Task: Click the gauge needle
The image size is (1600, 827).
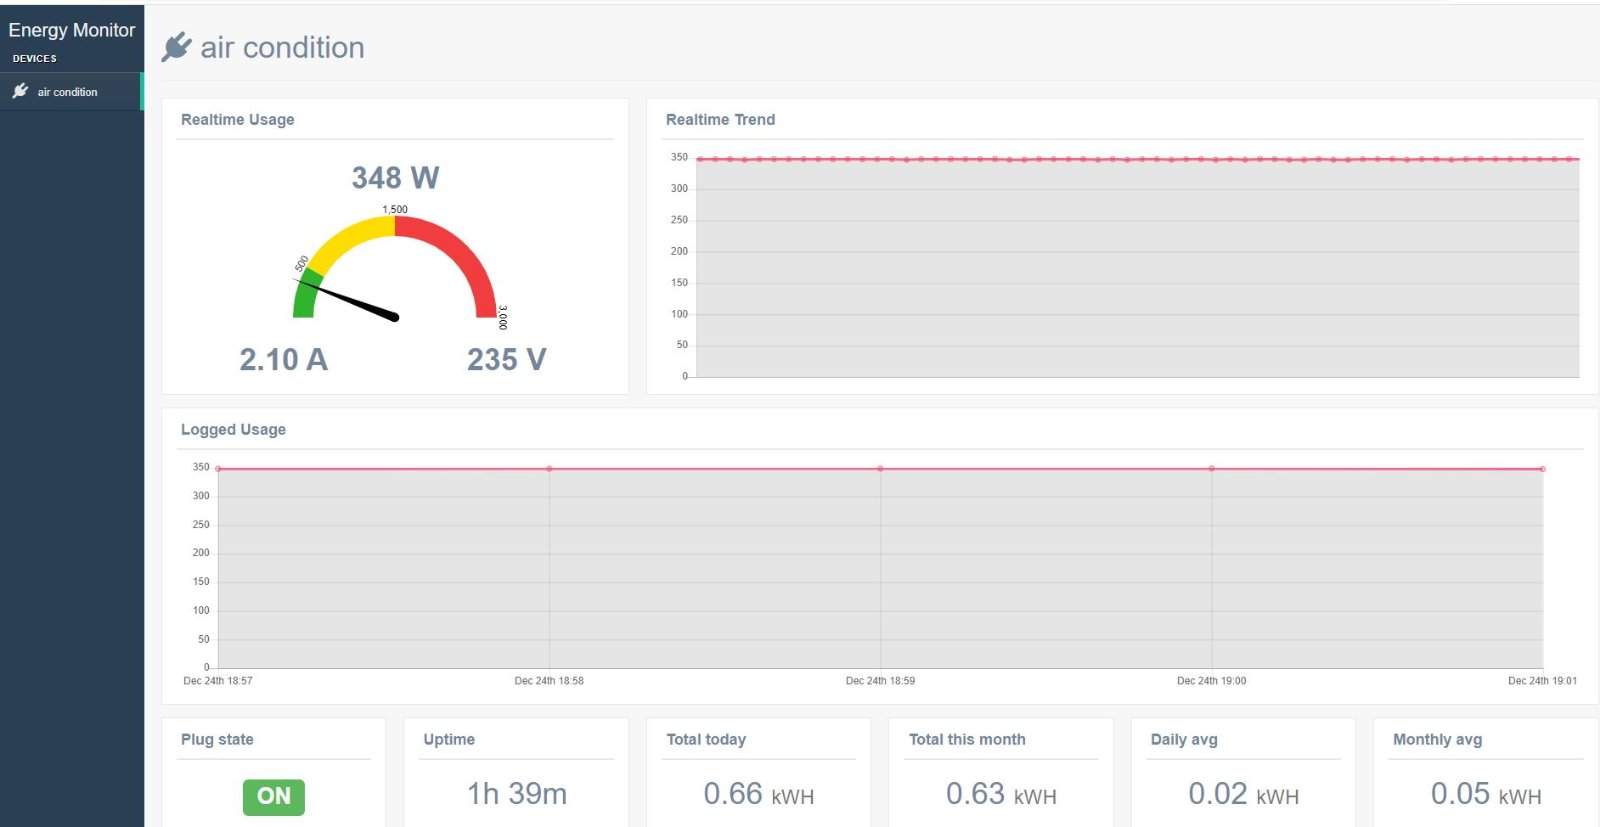Action: (348, 300)
